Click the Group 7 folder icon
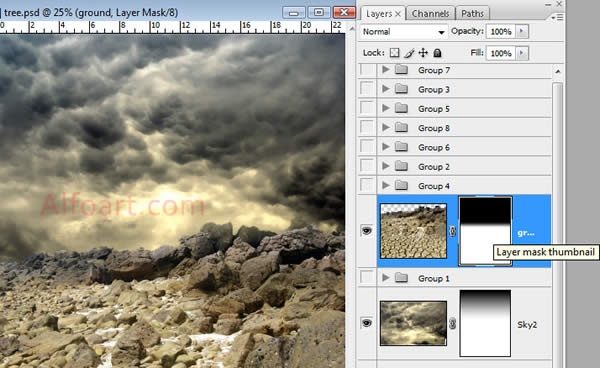 click(401, 70)
